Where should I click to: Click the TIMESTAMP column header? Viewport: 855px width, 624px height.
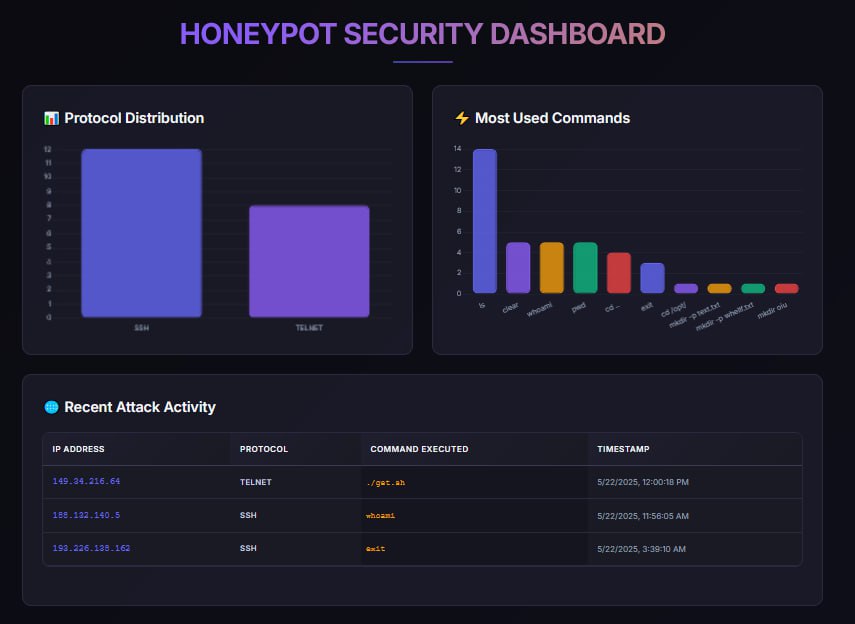tap(623, 449)
